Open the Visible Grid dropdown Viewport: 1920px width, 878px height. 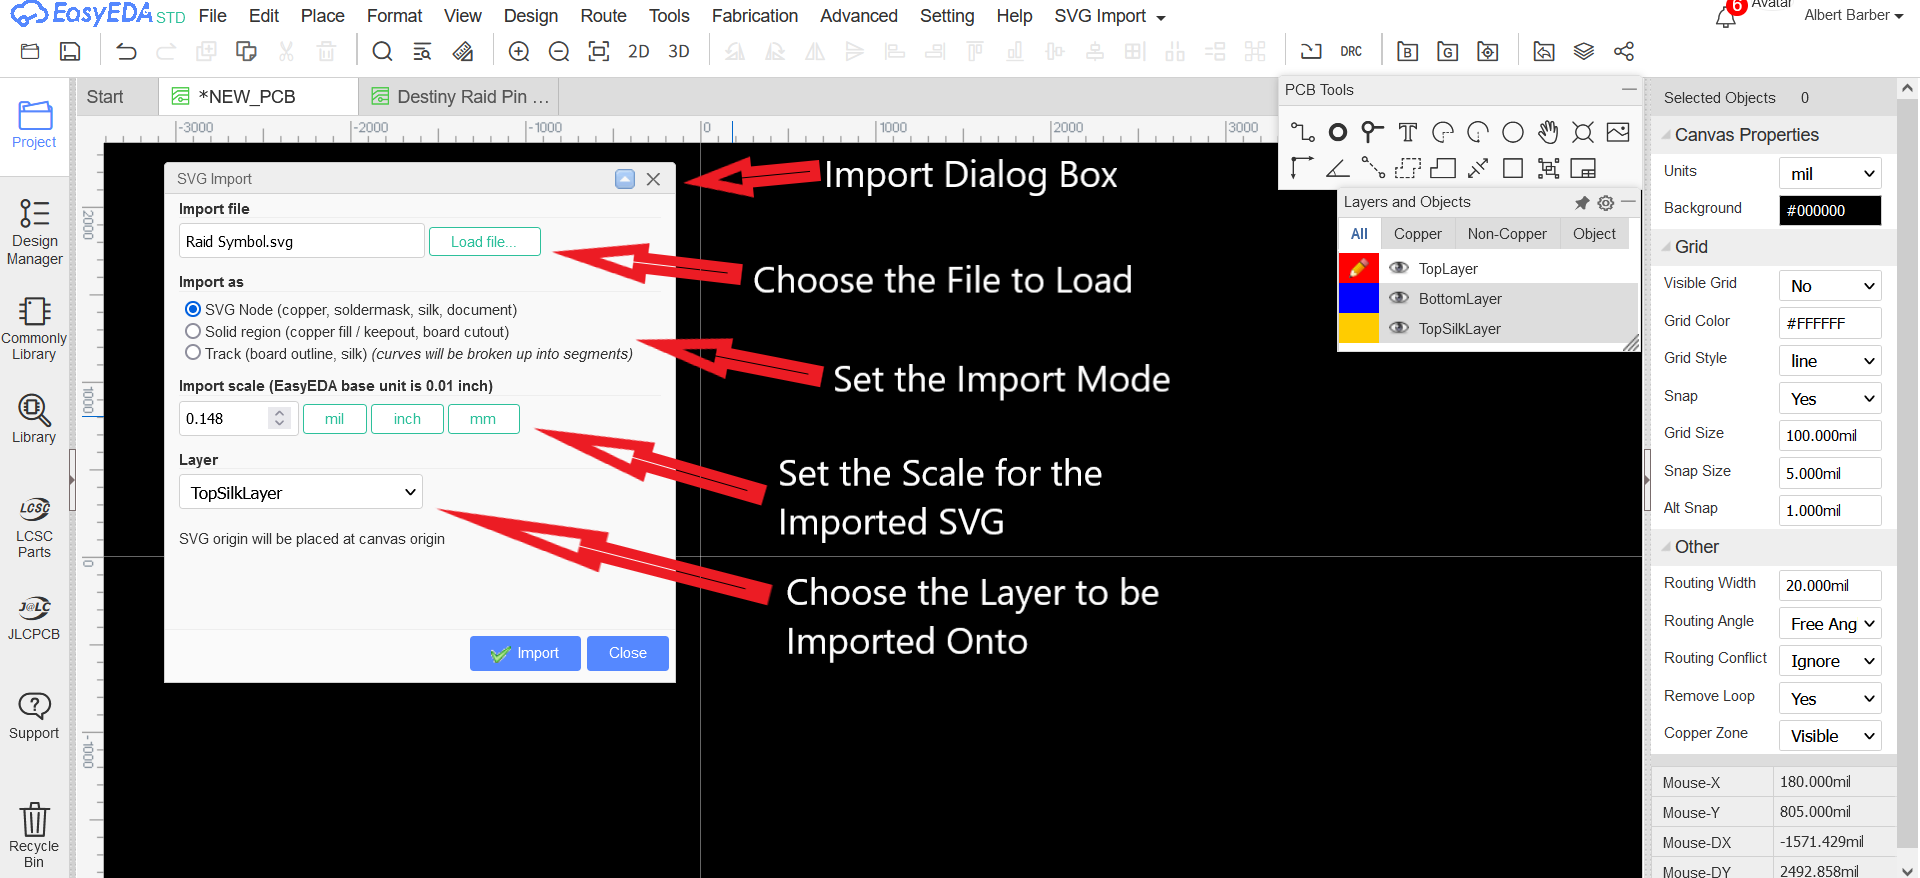point(1830,286)
